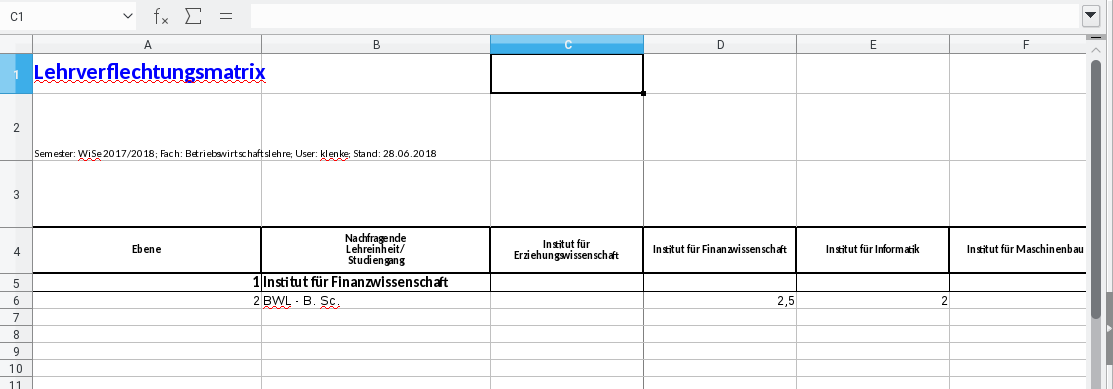
Task: Click the Sum sigma icon
Action: (x=193, y=16)
